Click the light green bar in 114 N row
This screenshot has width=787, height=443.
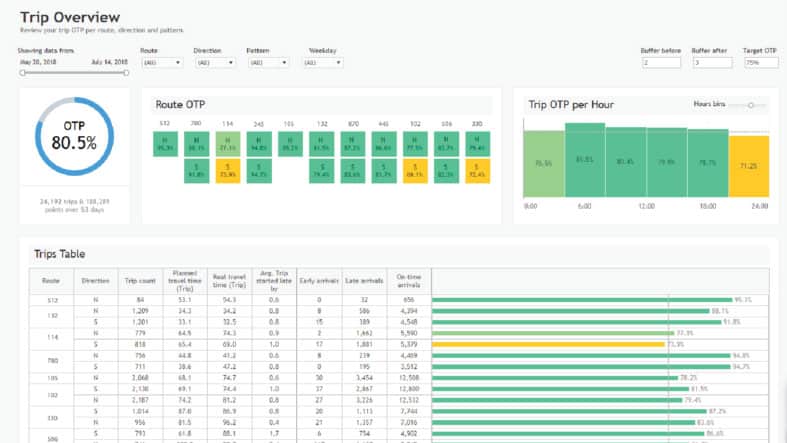(553, 333)
